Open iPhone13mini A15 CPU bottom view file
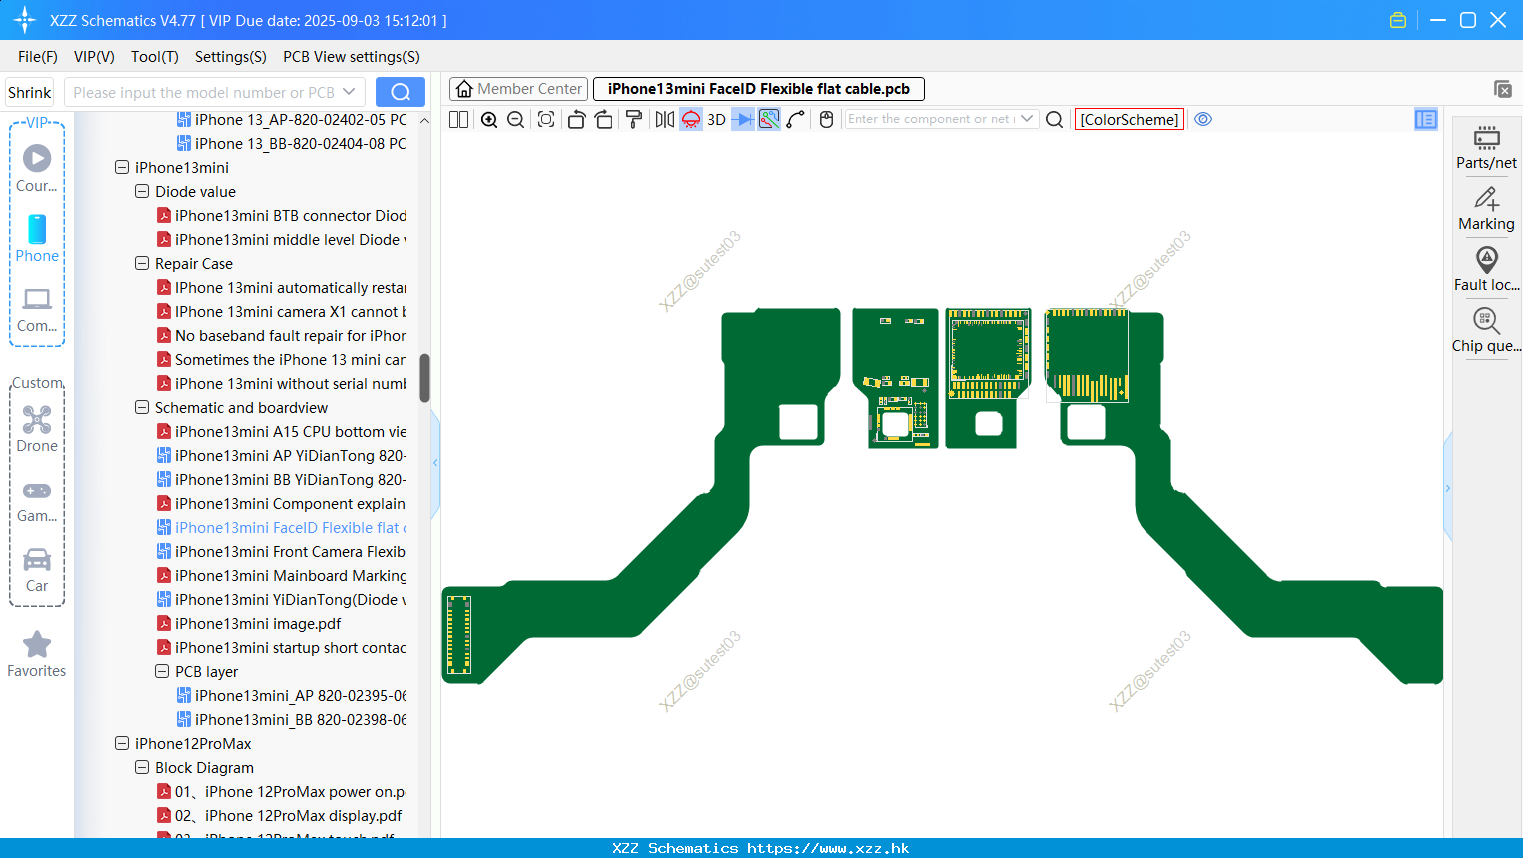1523x858 pixels. pyautogui.click(x=282, y=432)
